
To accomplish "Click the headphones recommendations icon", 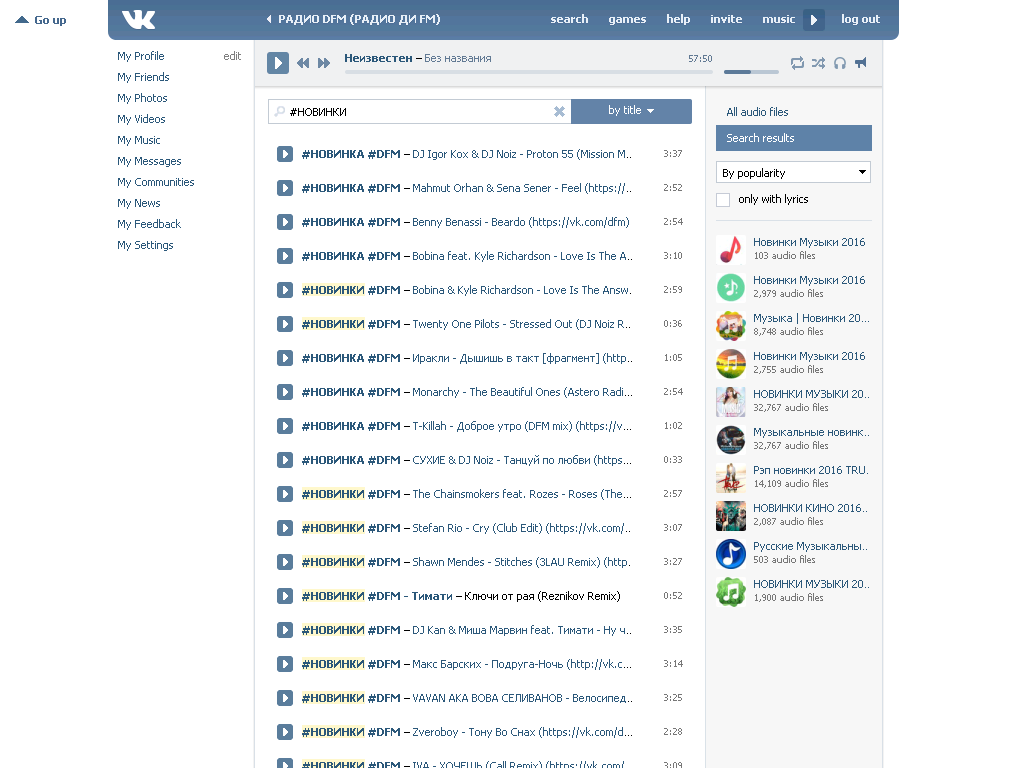I will [840, 63].
